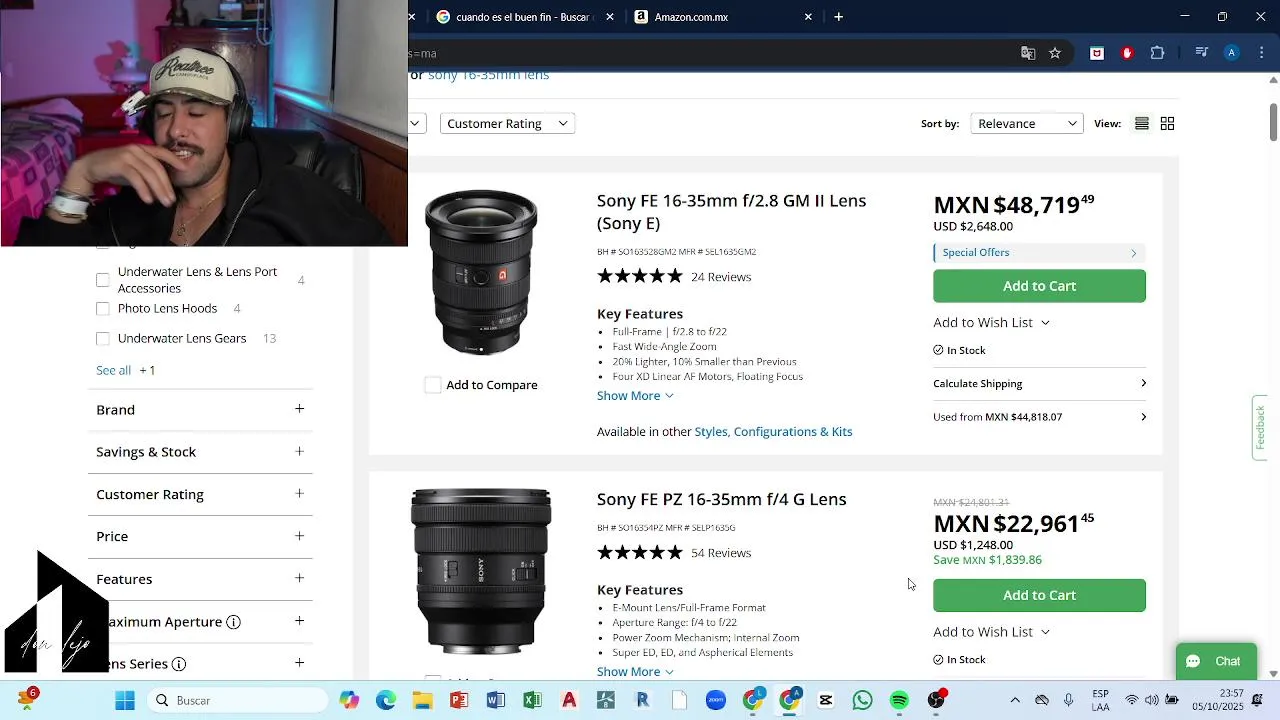Open Calculate Shipping for GM II lens
The height and width of the screenshot is (720, 1280).
(x=1039, y=384)
